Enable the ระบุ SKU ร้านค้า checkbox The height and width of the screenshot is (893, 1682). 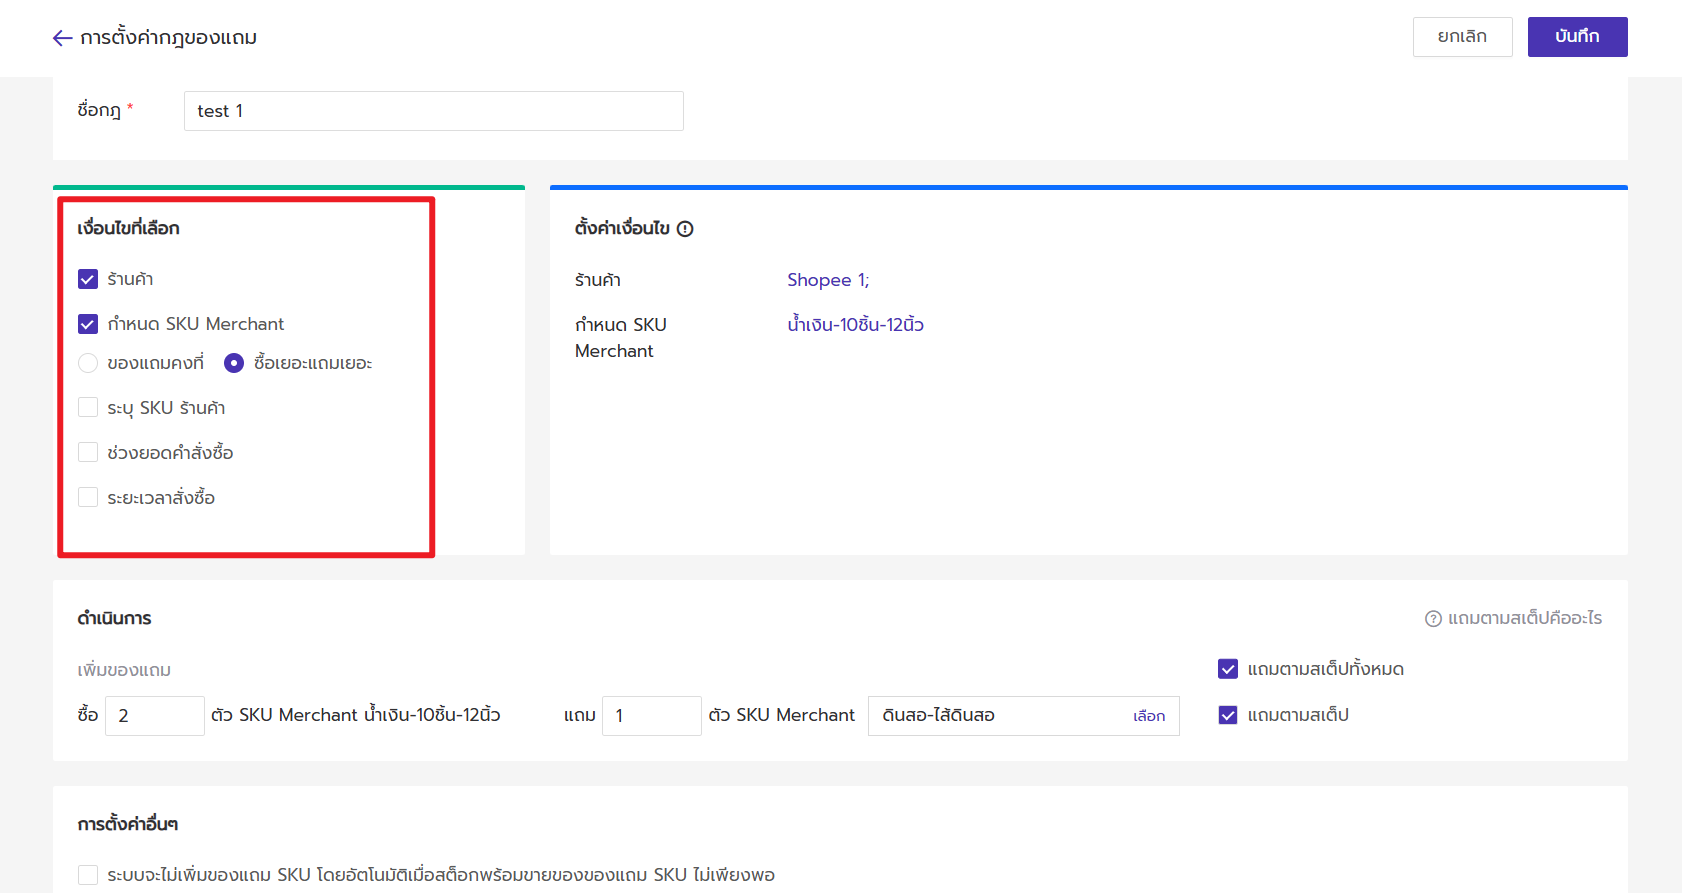tap(88, 408)
